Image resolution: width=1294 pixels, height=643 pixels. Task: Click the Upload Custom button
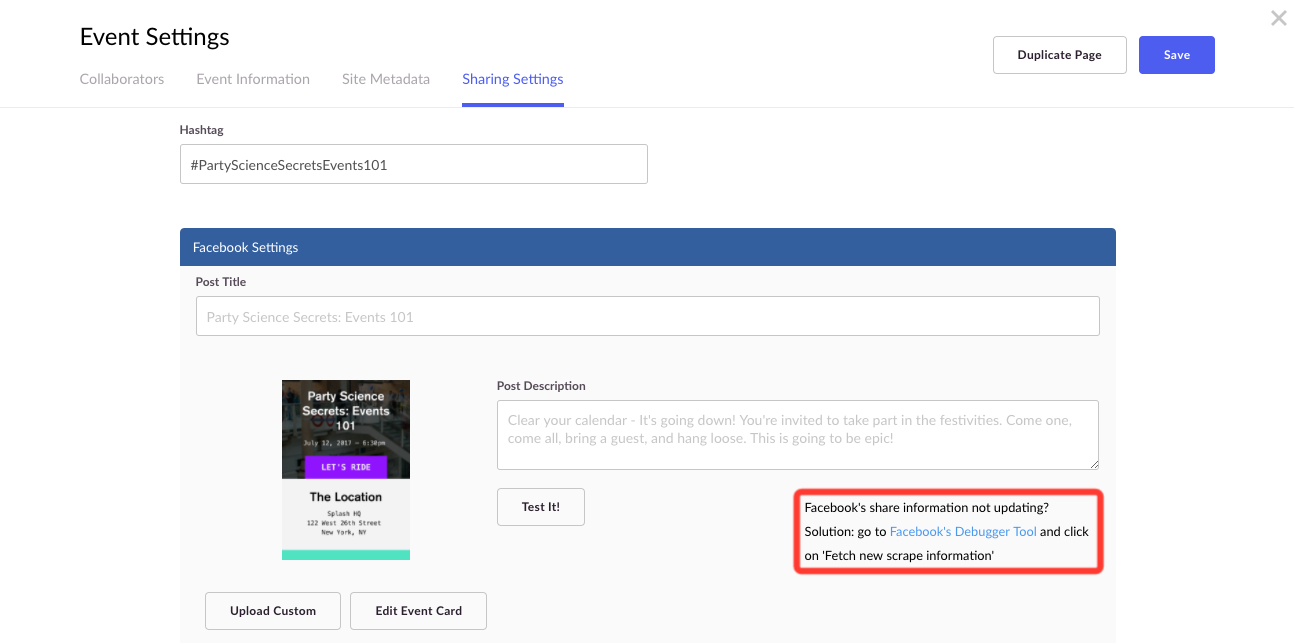(273, 611)
